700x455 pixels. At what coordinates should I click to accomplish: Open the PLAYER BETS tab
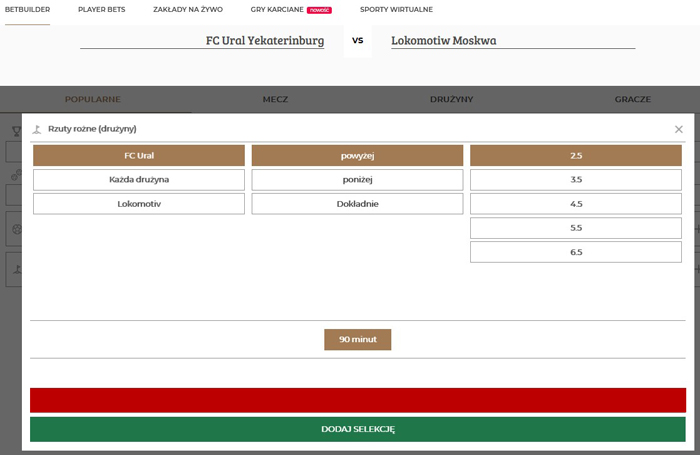101,9
